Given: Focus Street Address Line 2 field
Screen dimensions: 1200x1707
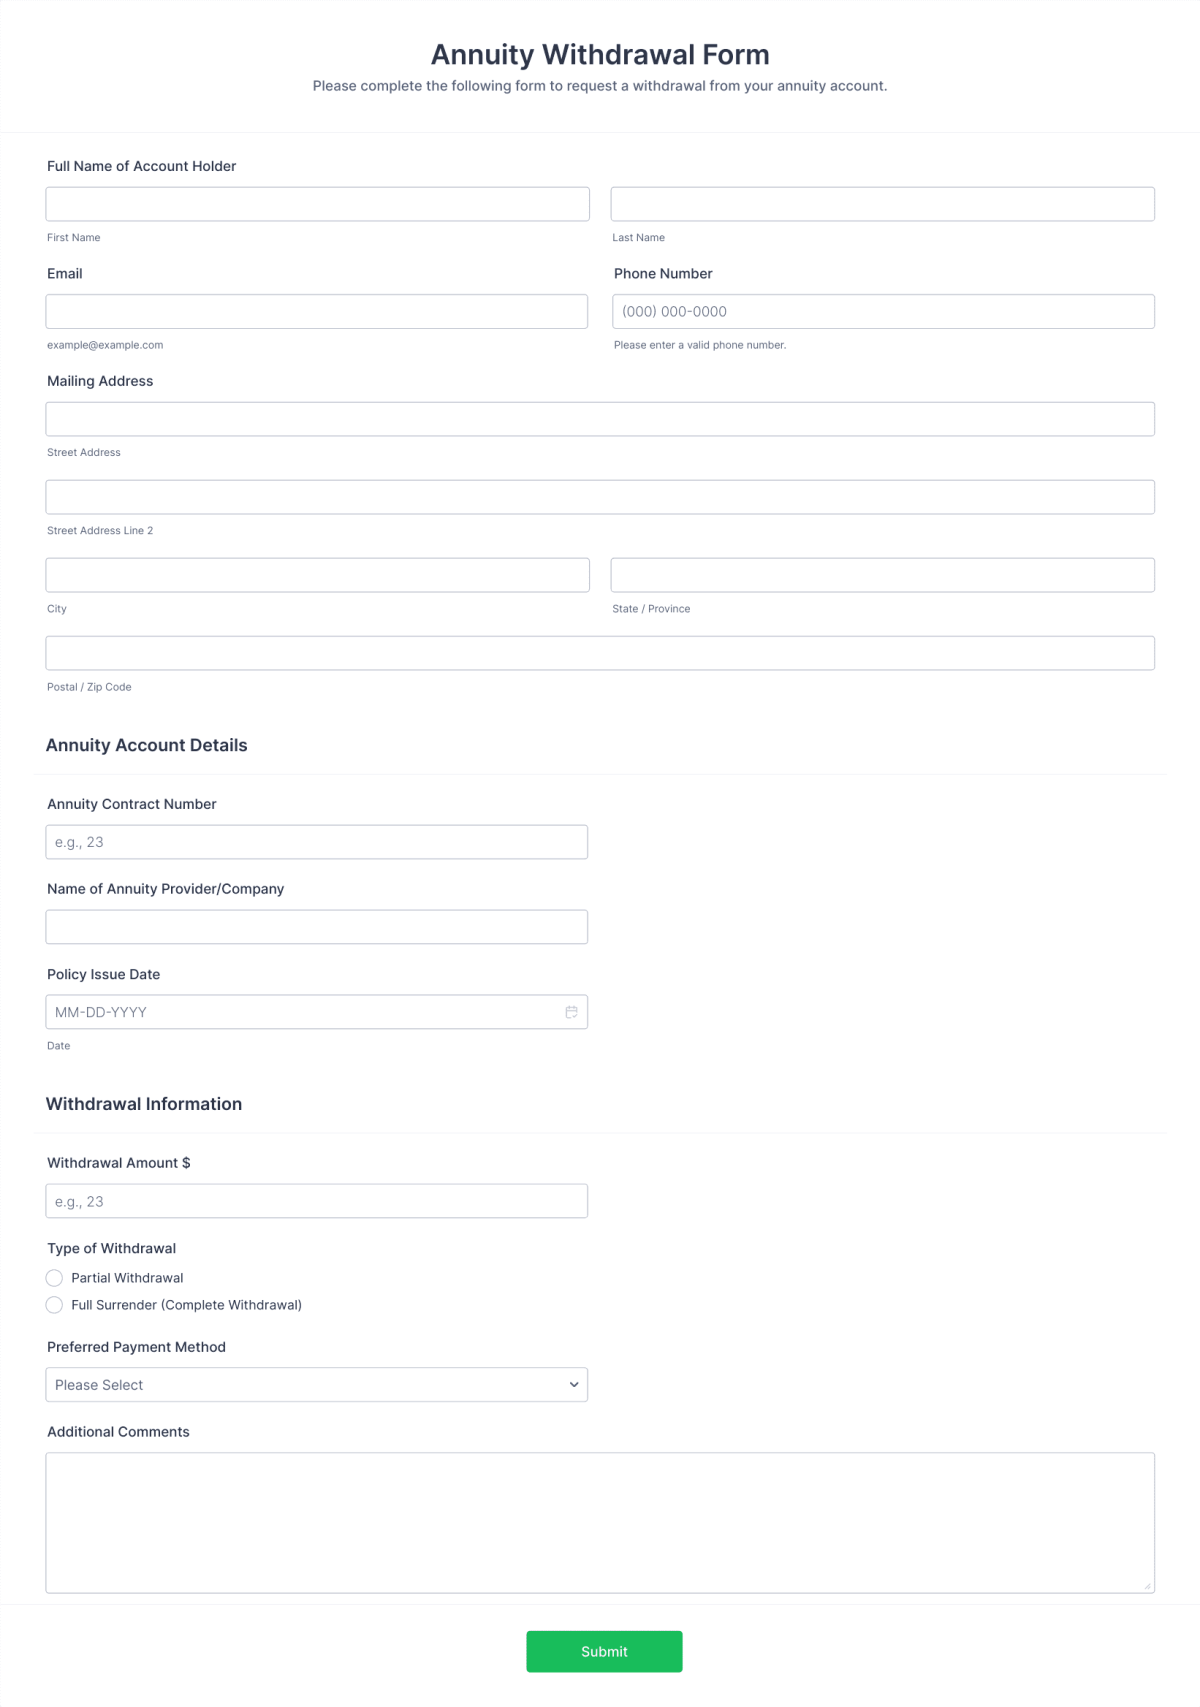Looking at the screenshot, I should (x=599, y=496).
